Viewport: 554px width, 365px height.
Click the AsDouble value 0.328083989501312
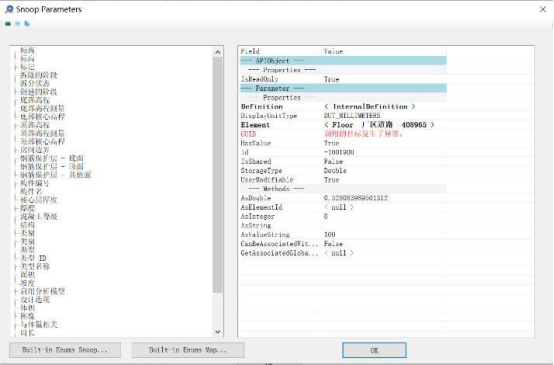pyautogui.click(x=355, y=198)
